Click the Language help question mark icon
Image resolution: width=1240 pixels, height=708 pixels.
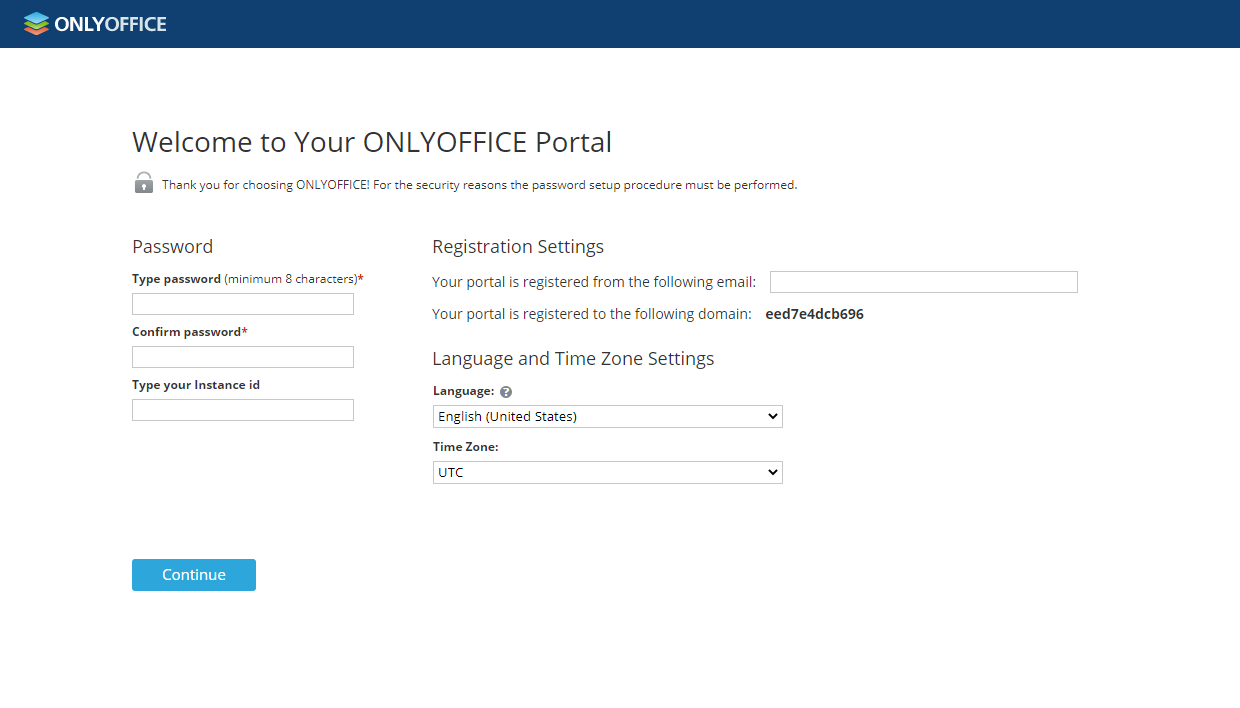click(506, 391)
